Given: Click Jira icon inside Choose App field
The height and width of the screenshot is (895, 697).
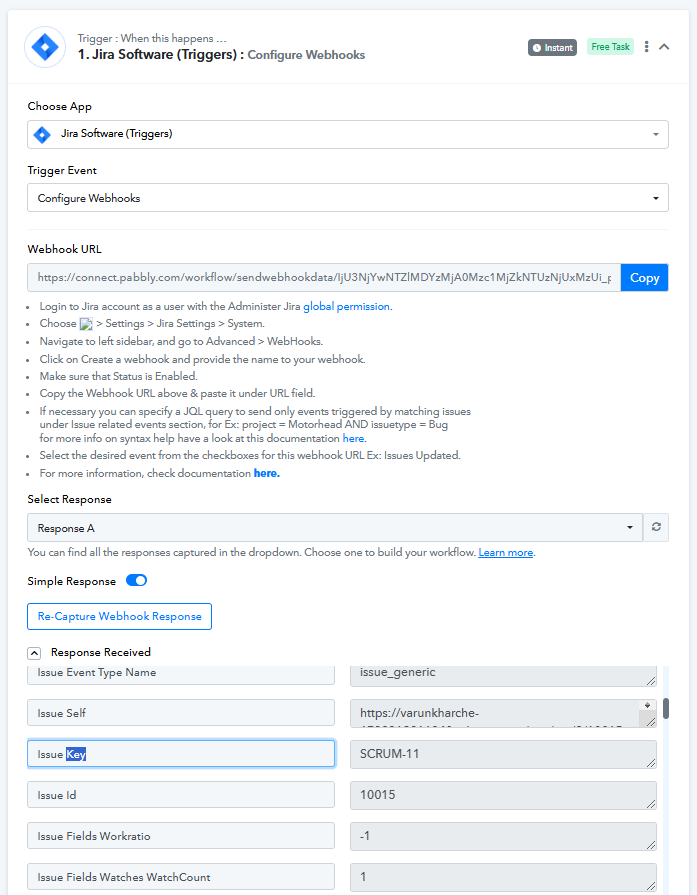Looking at the screenshot, I should [42, 135].
